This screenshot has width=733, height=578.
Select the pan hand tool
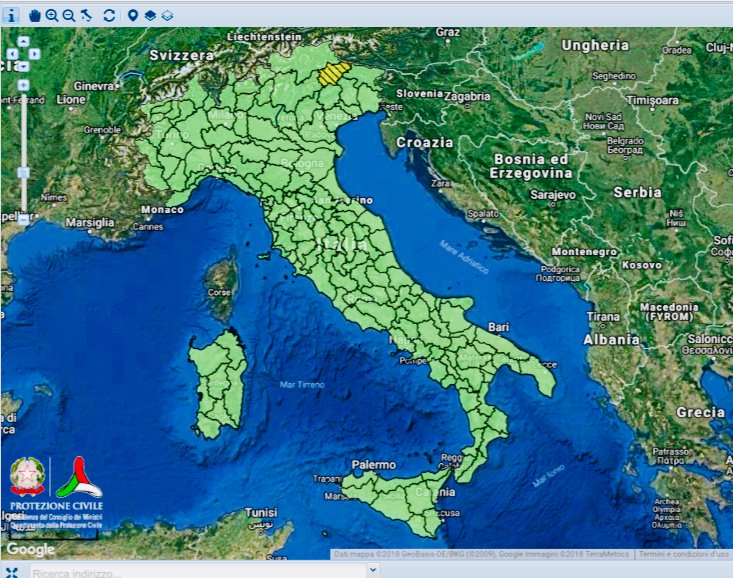click(x=35, y=15)
